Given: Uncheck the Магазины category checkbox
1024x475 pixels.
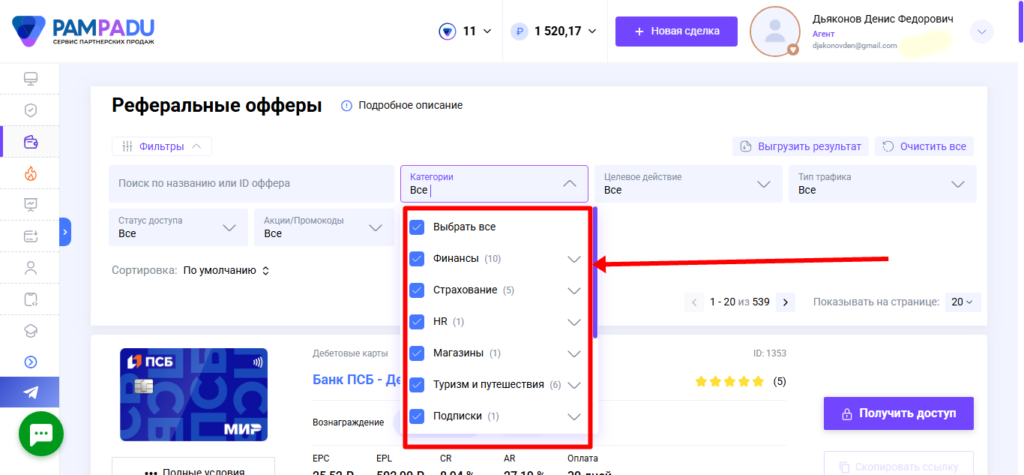Looking at the screenshot, I should pos(417,353).
